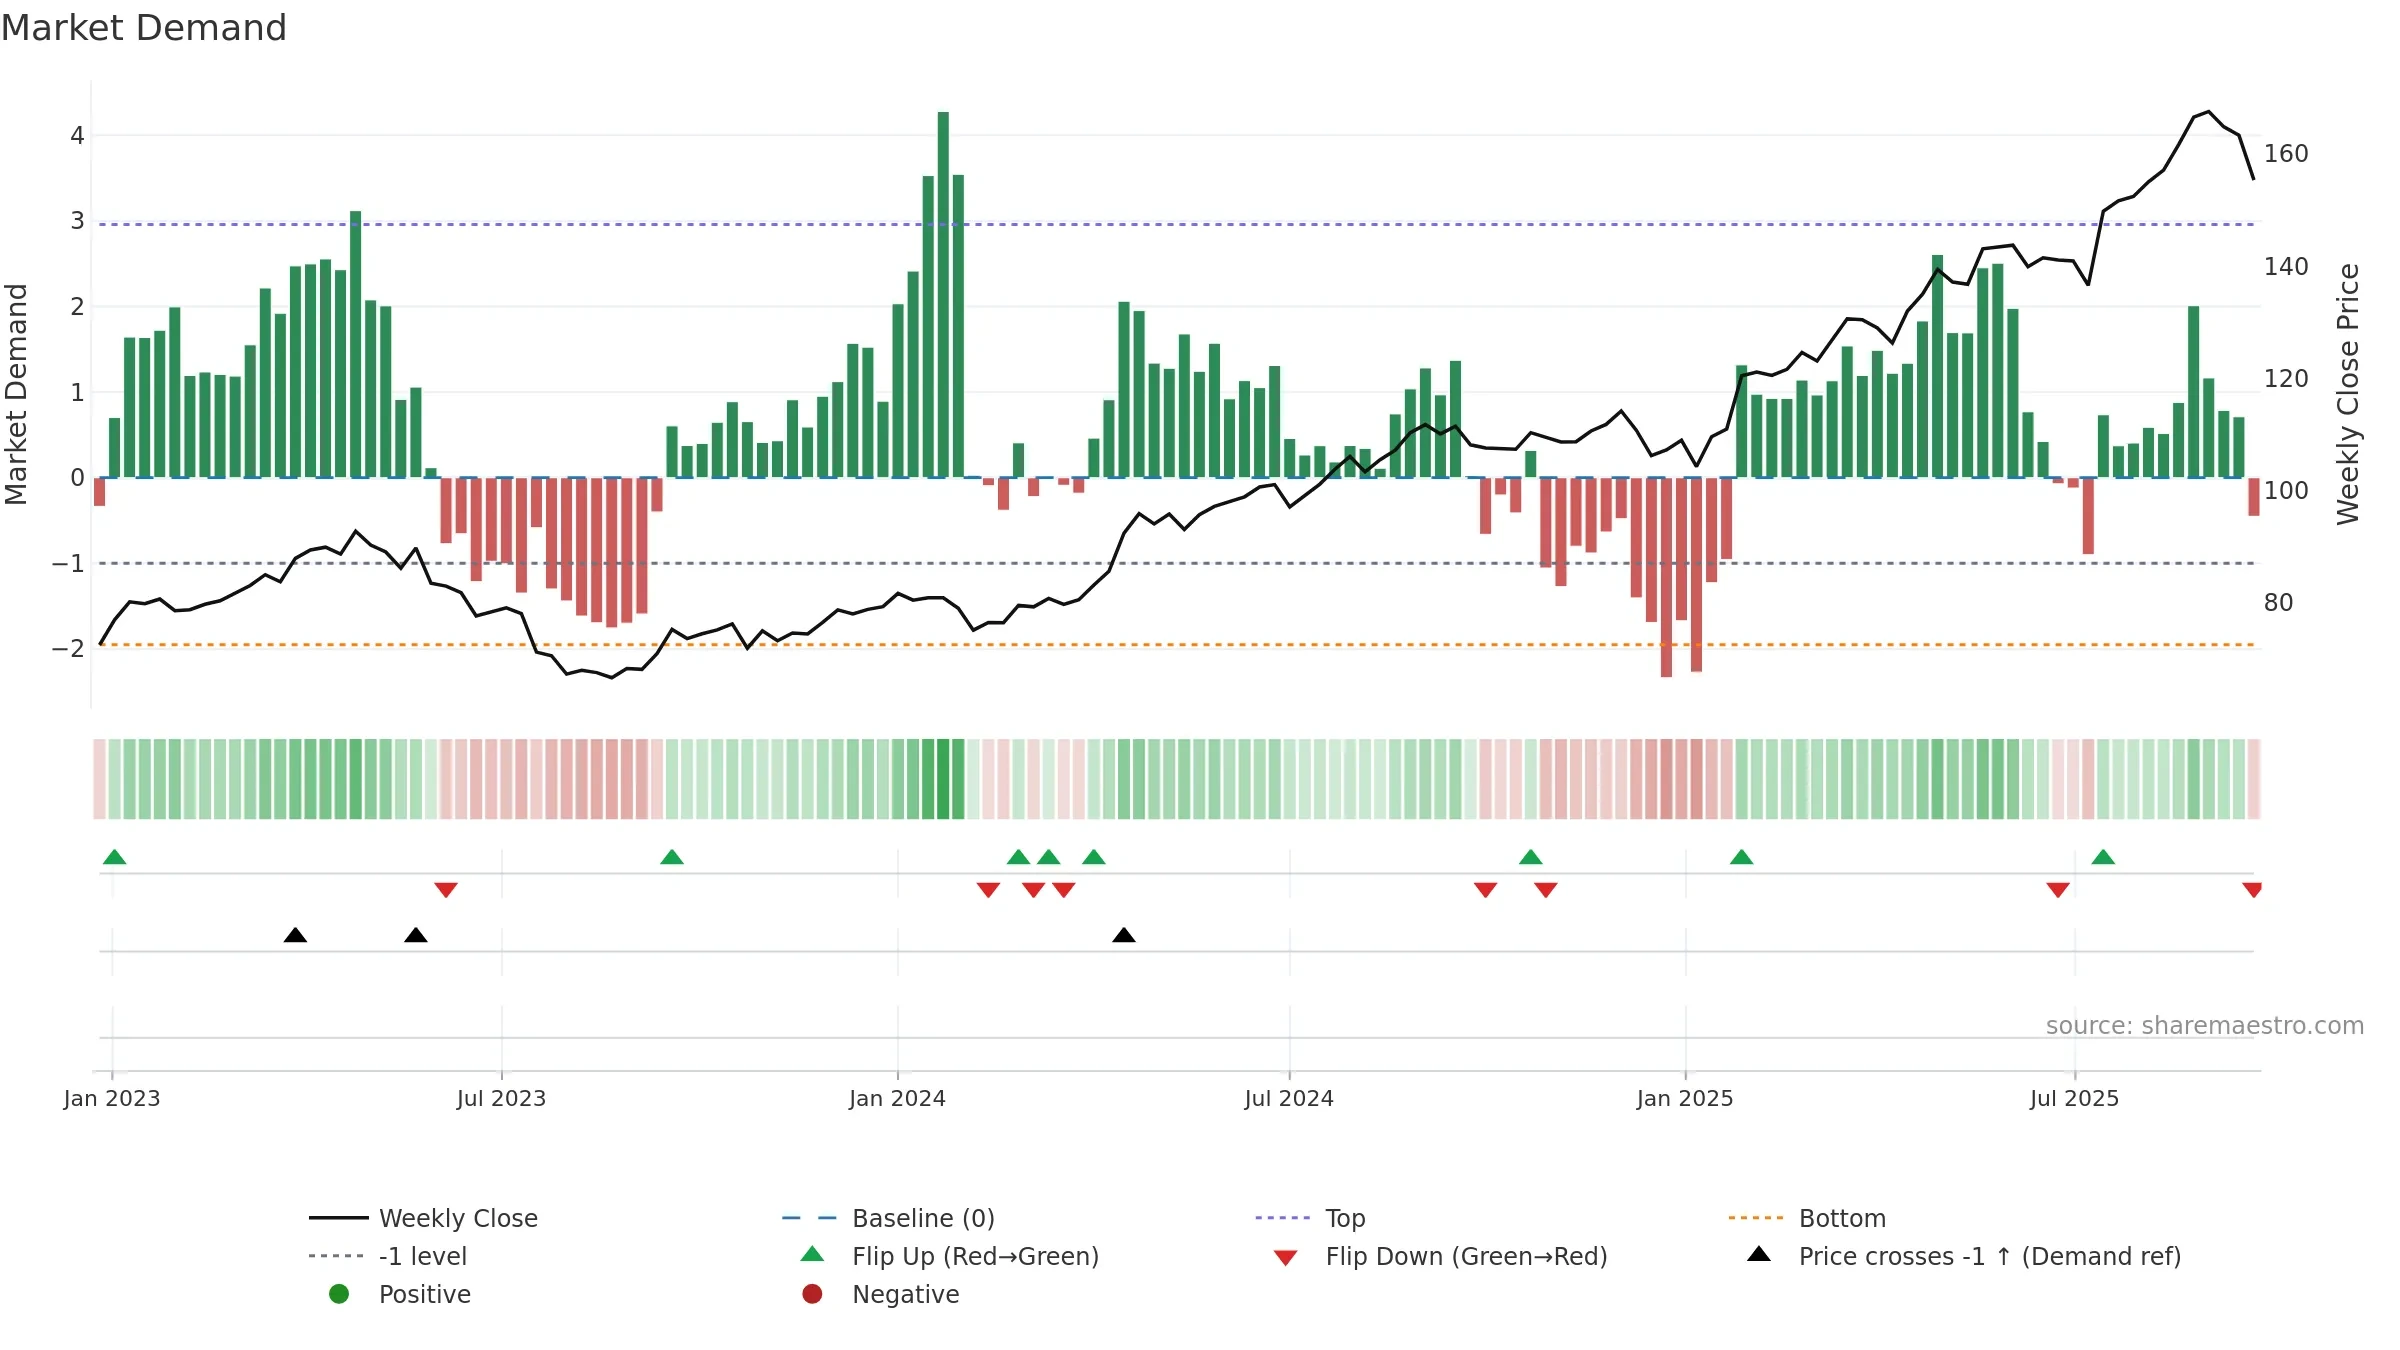Click the '4' left axis tick label
Viewport: 2400px width, 1350px height.
point(77,135)
